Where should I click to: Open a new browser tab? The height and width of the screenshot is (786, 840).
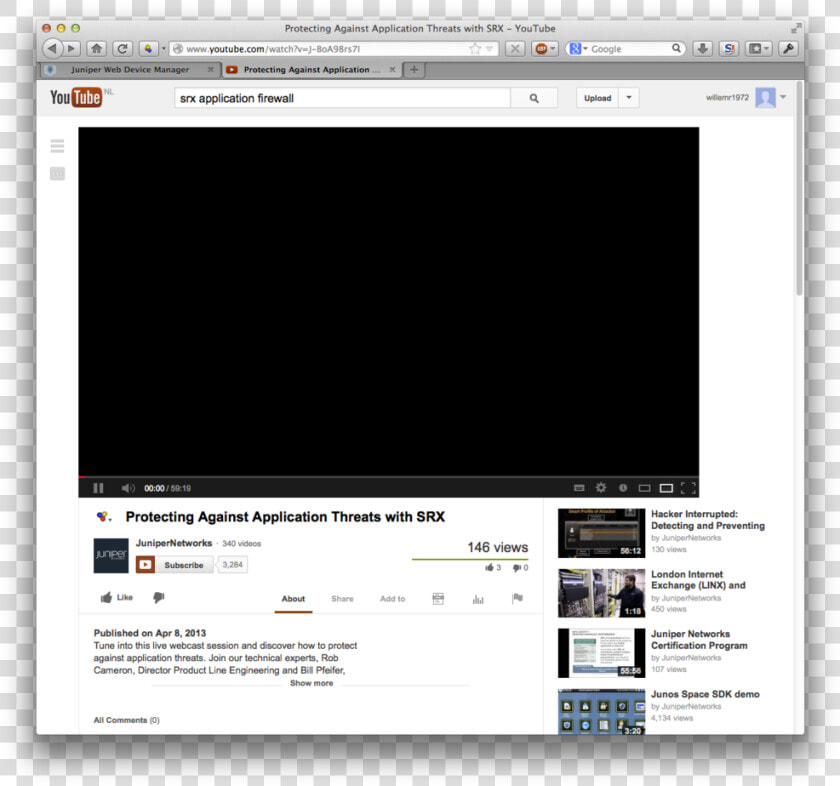[x=414, y=70]
